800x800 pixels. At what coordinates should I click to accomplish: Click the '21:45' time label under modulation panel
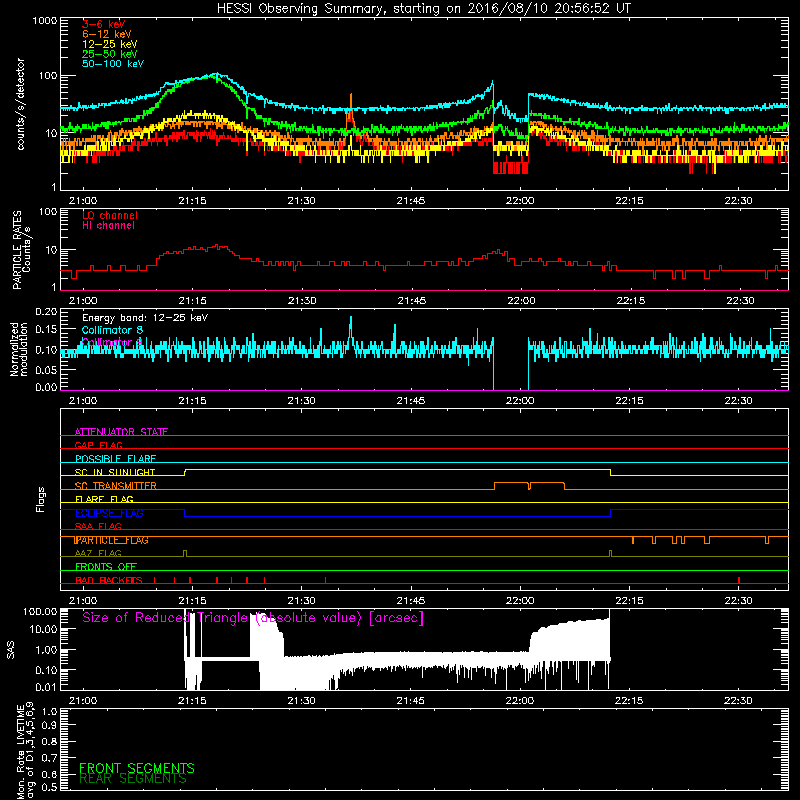point(411,401)
